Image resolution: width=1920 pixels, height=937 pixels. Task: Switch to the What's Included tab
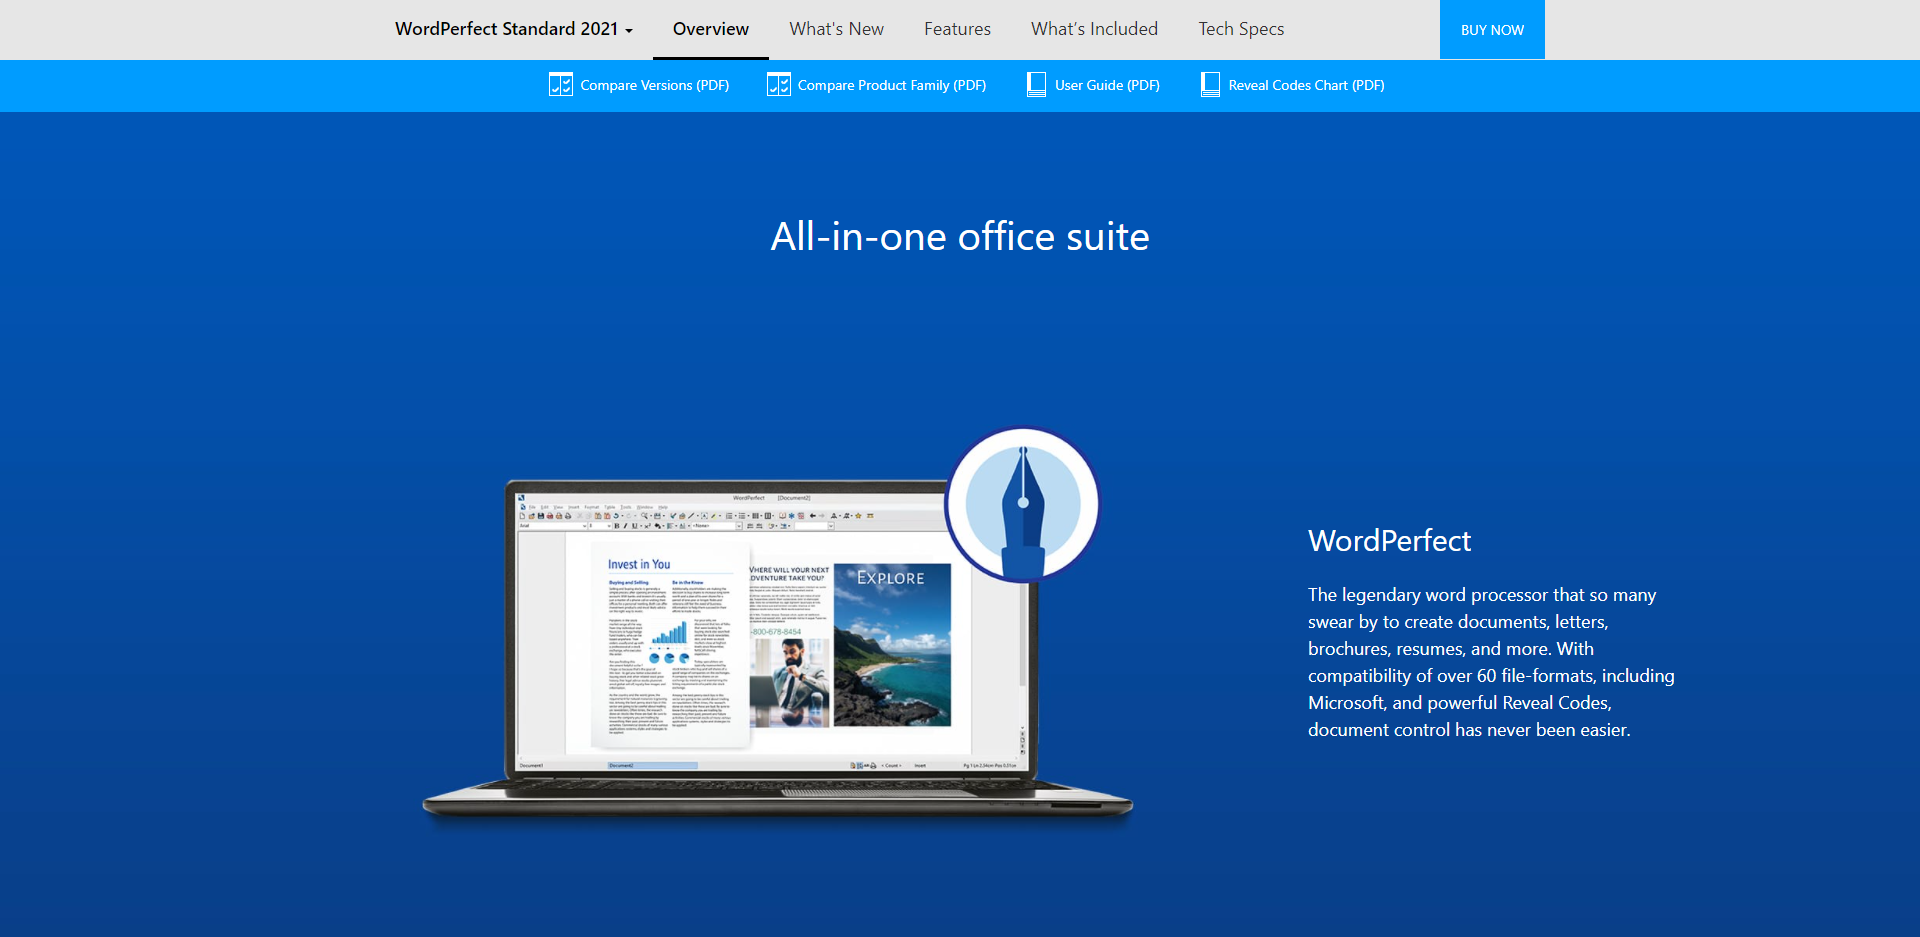point(1094,29)
